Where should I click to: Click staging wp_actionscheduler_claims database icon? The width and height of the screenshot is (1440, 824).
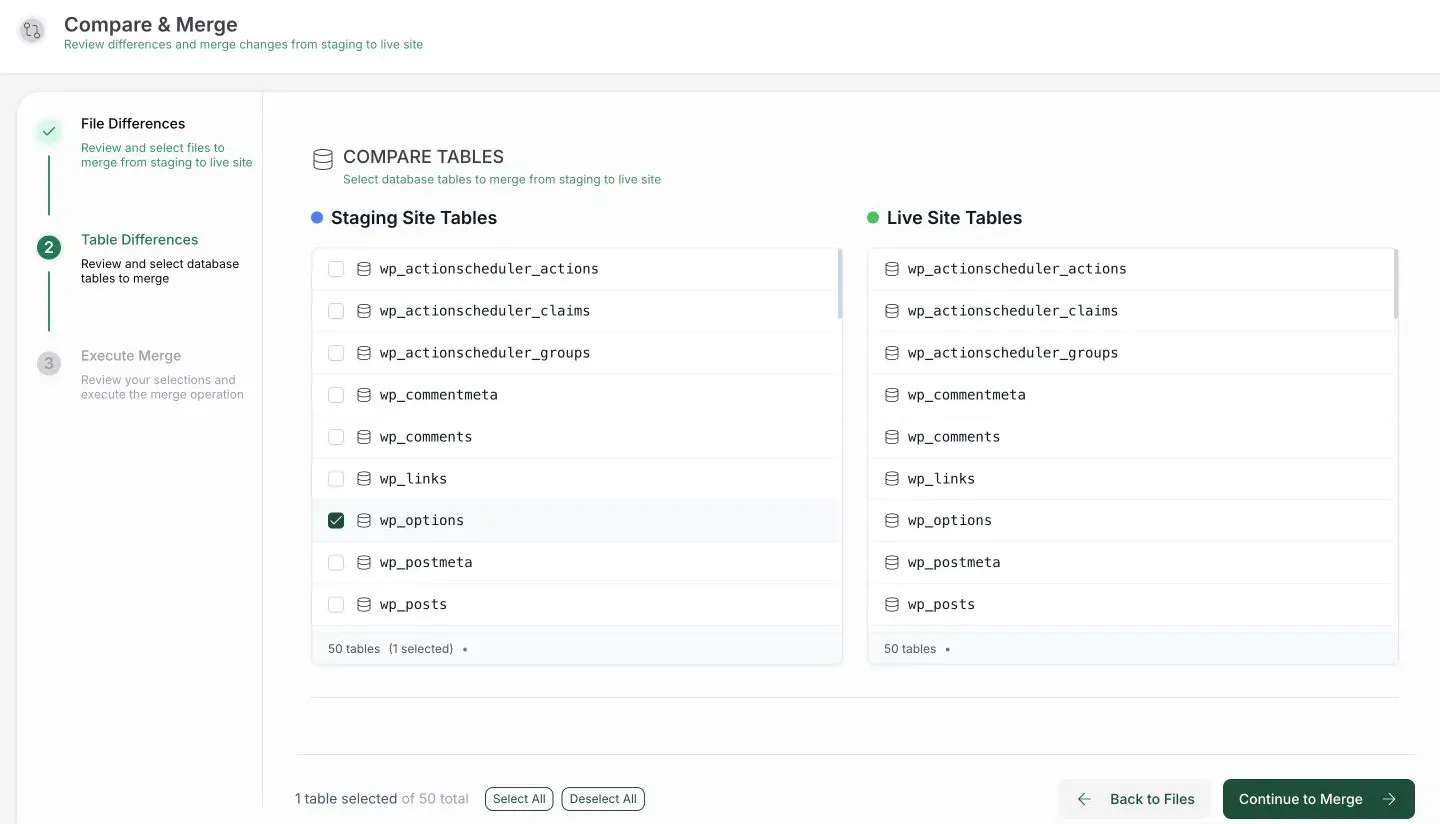coord(364,311)
